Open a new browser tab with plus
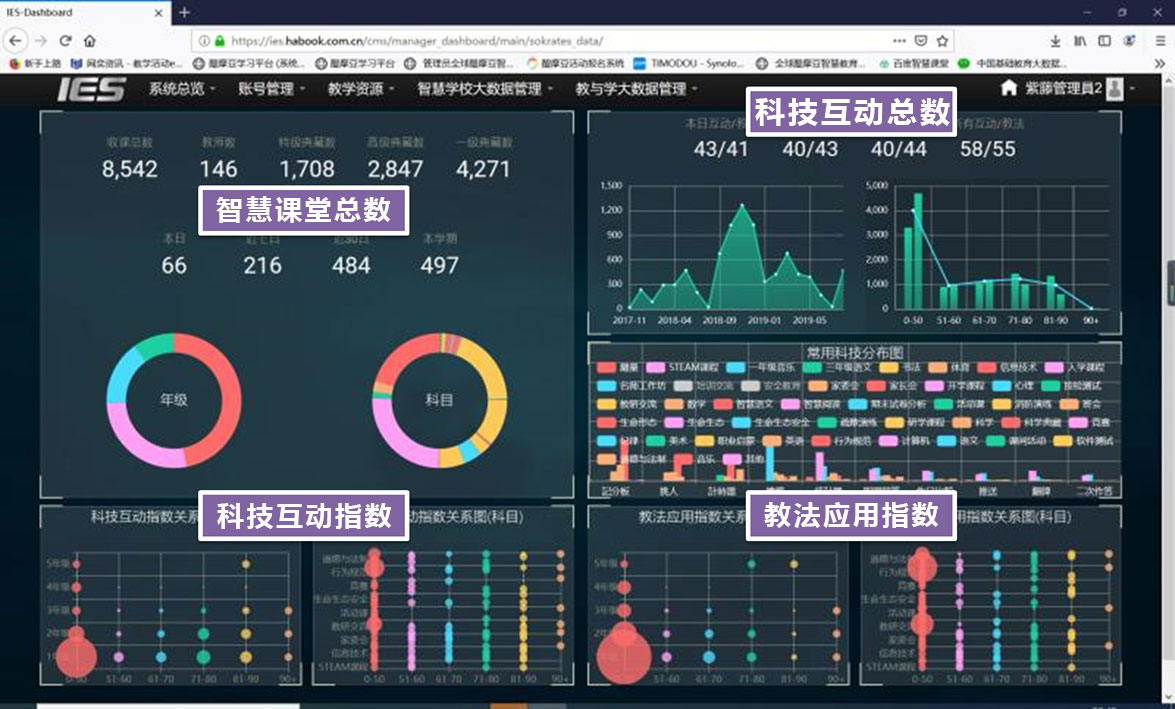The height and width of the screenshot is (709, 1175). 184,12
